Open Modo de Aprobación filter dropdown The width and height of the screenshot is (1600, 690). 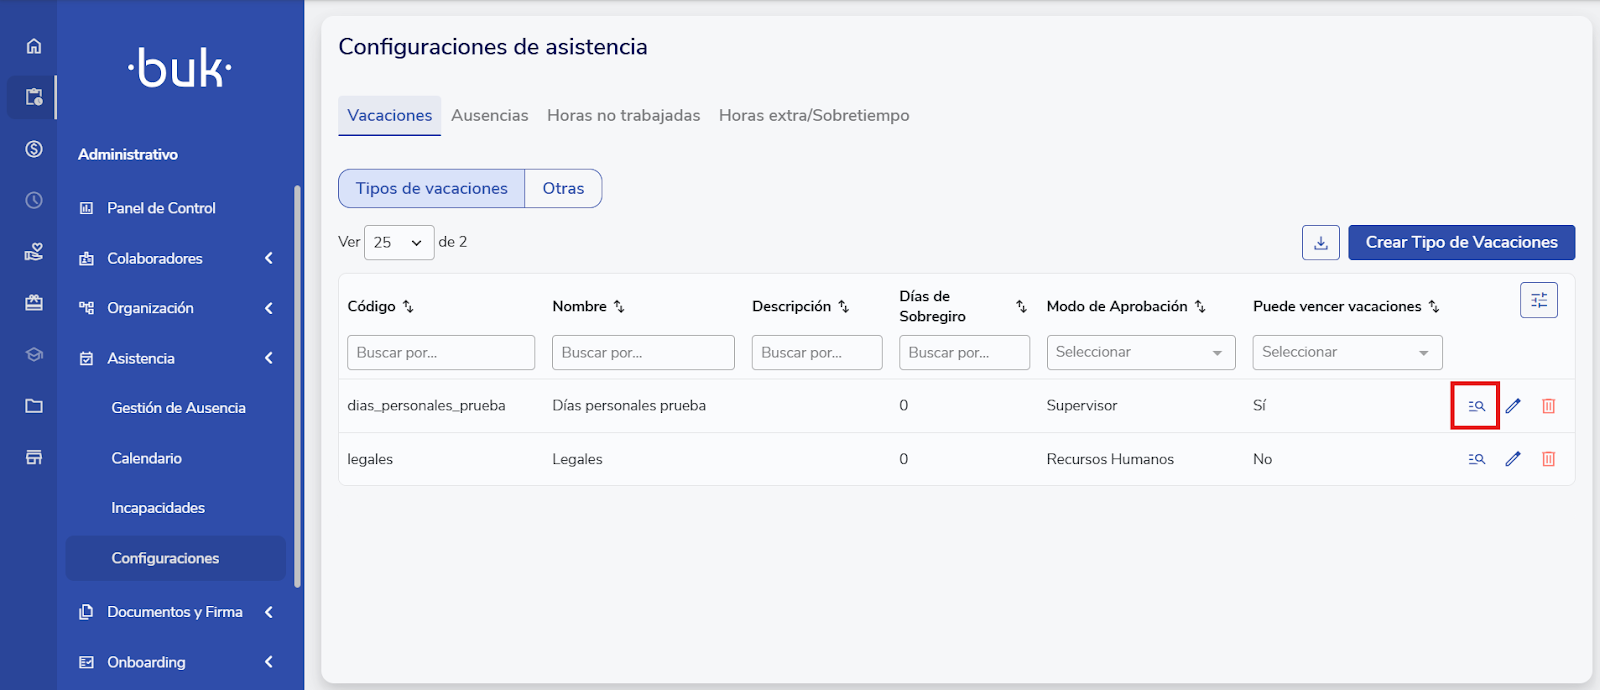click(x=1141, y=352)
